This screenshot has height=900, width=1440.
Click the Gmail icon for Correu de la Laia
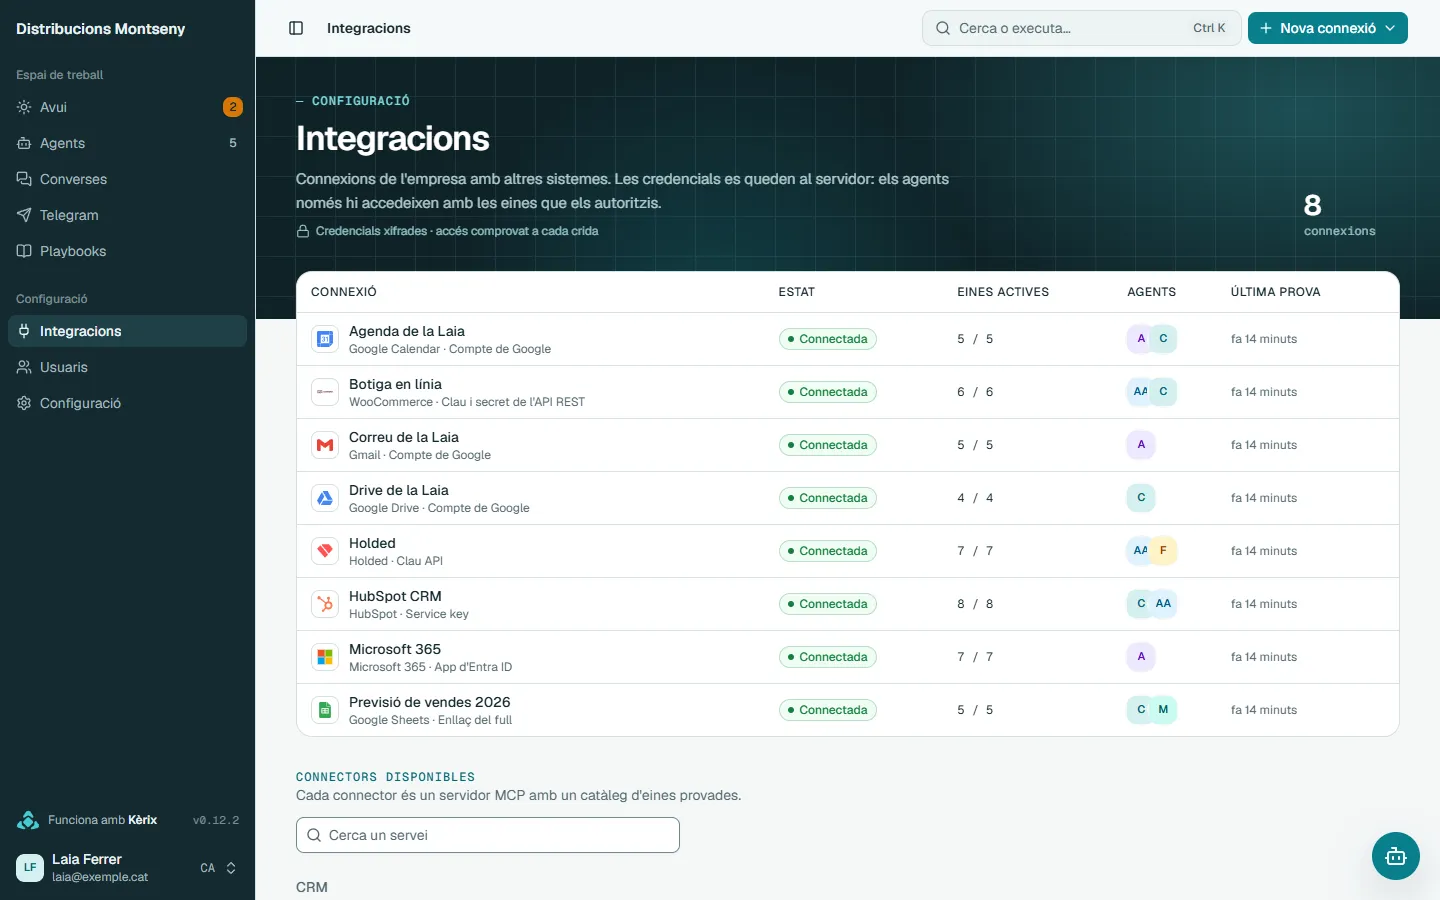point(325,445)
